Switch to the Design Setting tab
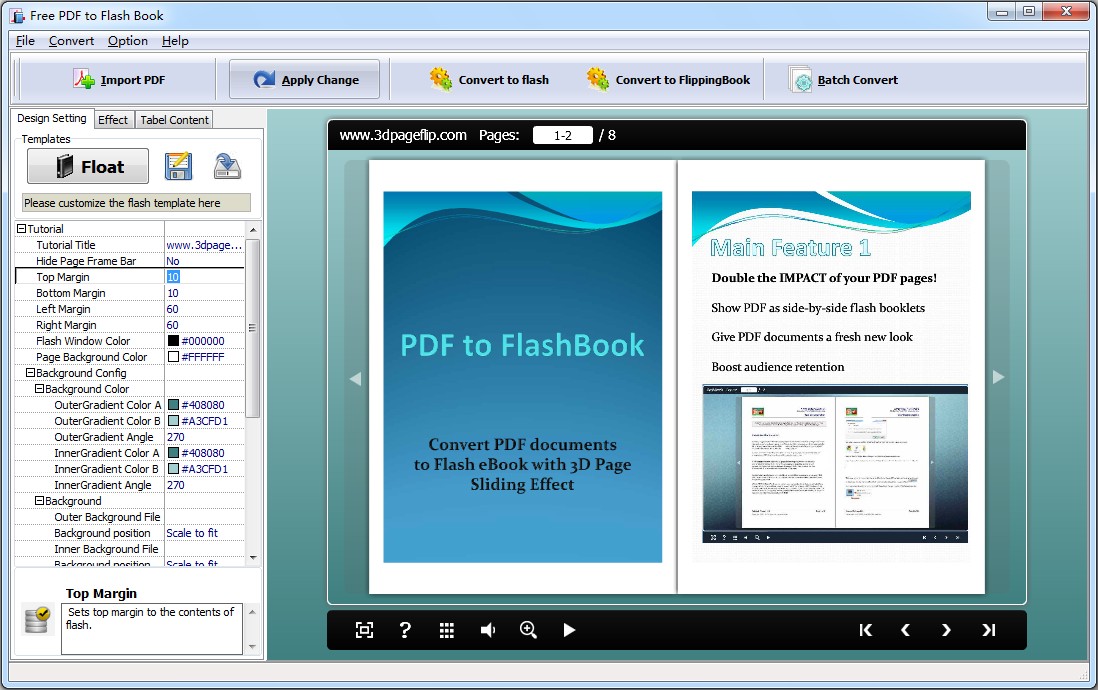The image size is (1098, 690). (52, 118)
